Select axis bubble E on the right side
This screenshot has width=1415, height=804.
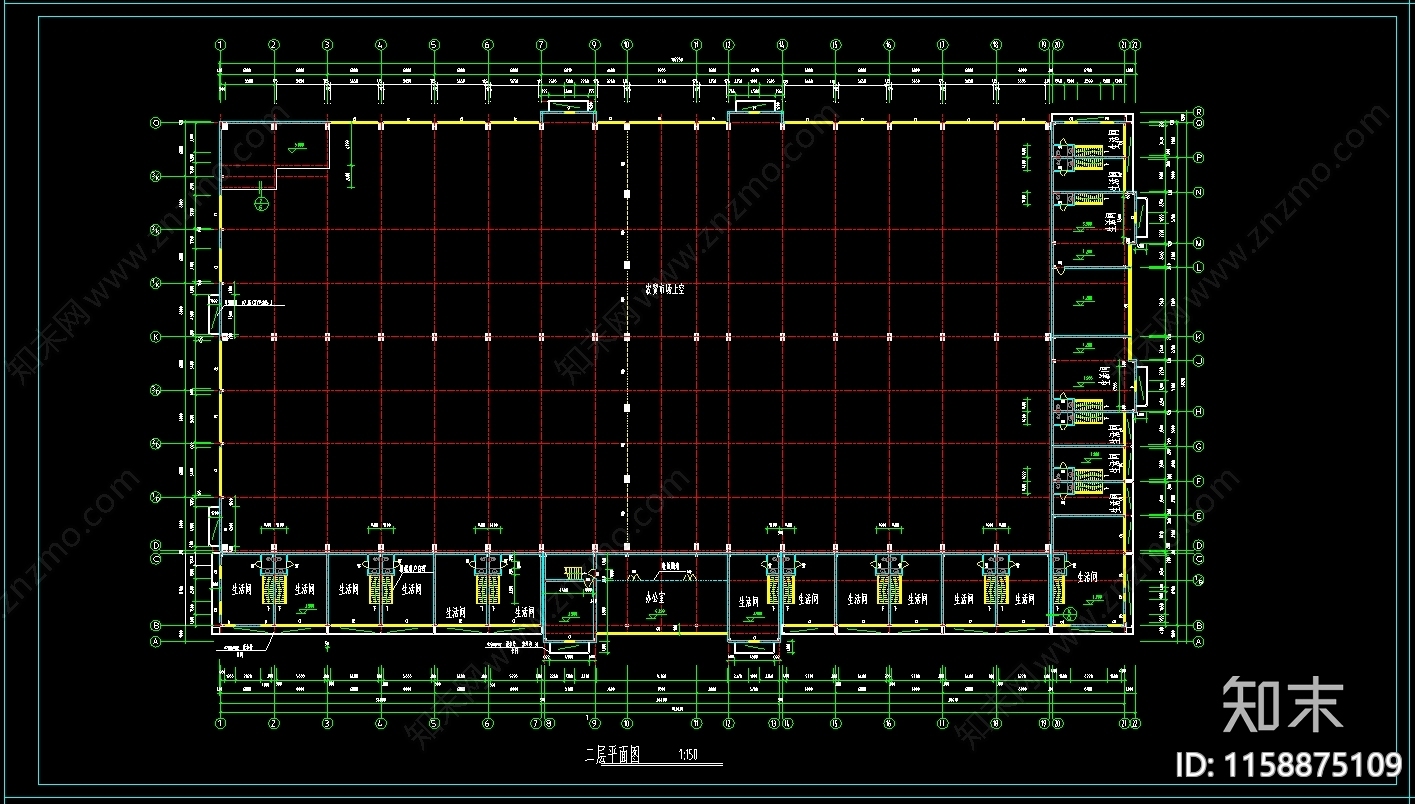1199,516
